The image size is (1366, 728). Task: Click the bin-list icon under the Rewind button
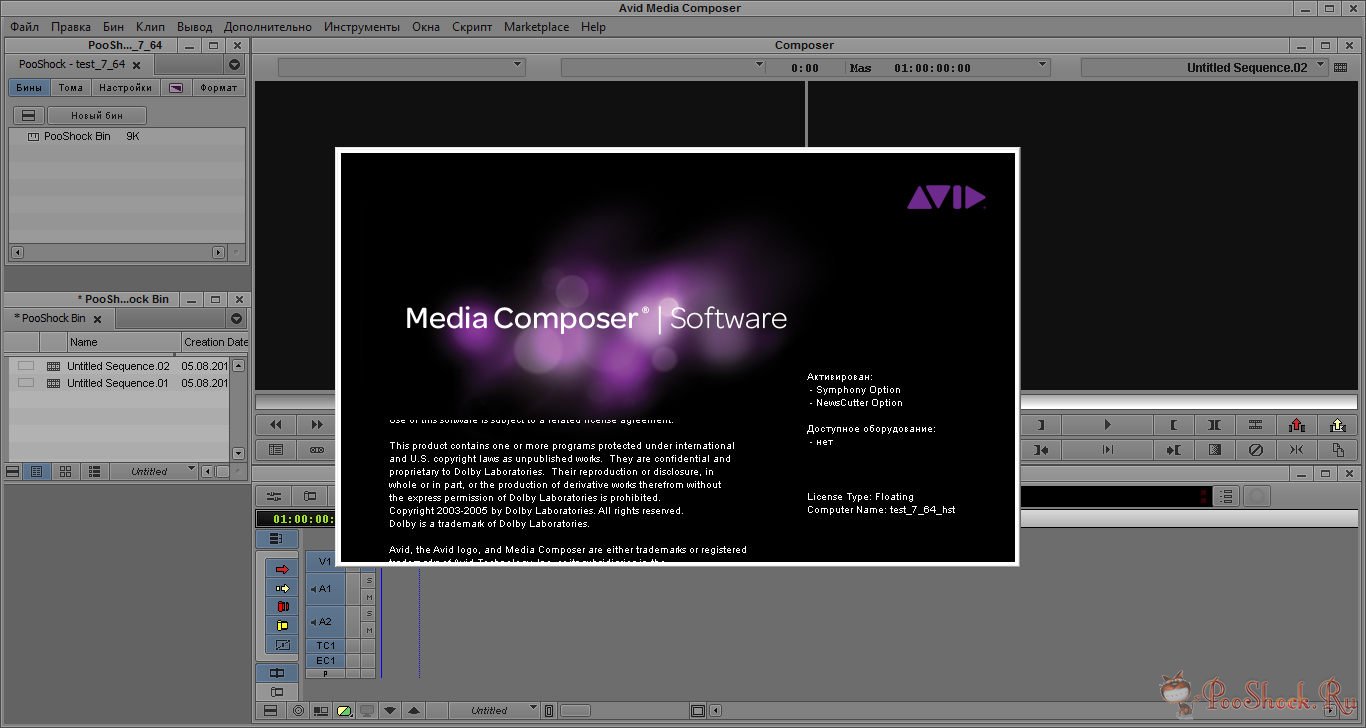click(x=276, y=450)
